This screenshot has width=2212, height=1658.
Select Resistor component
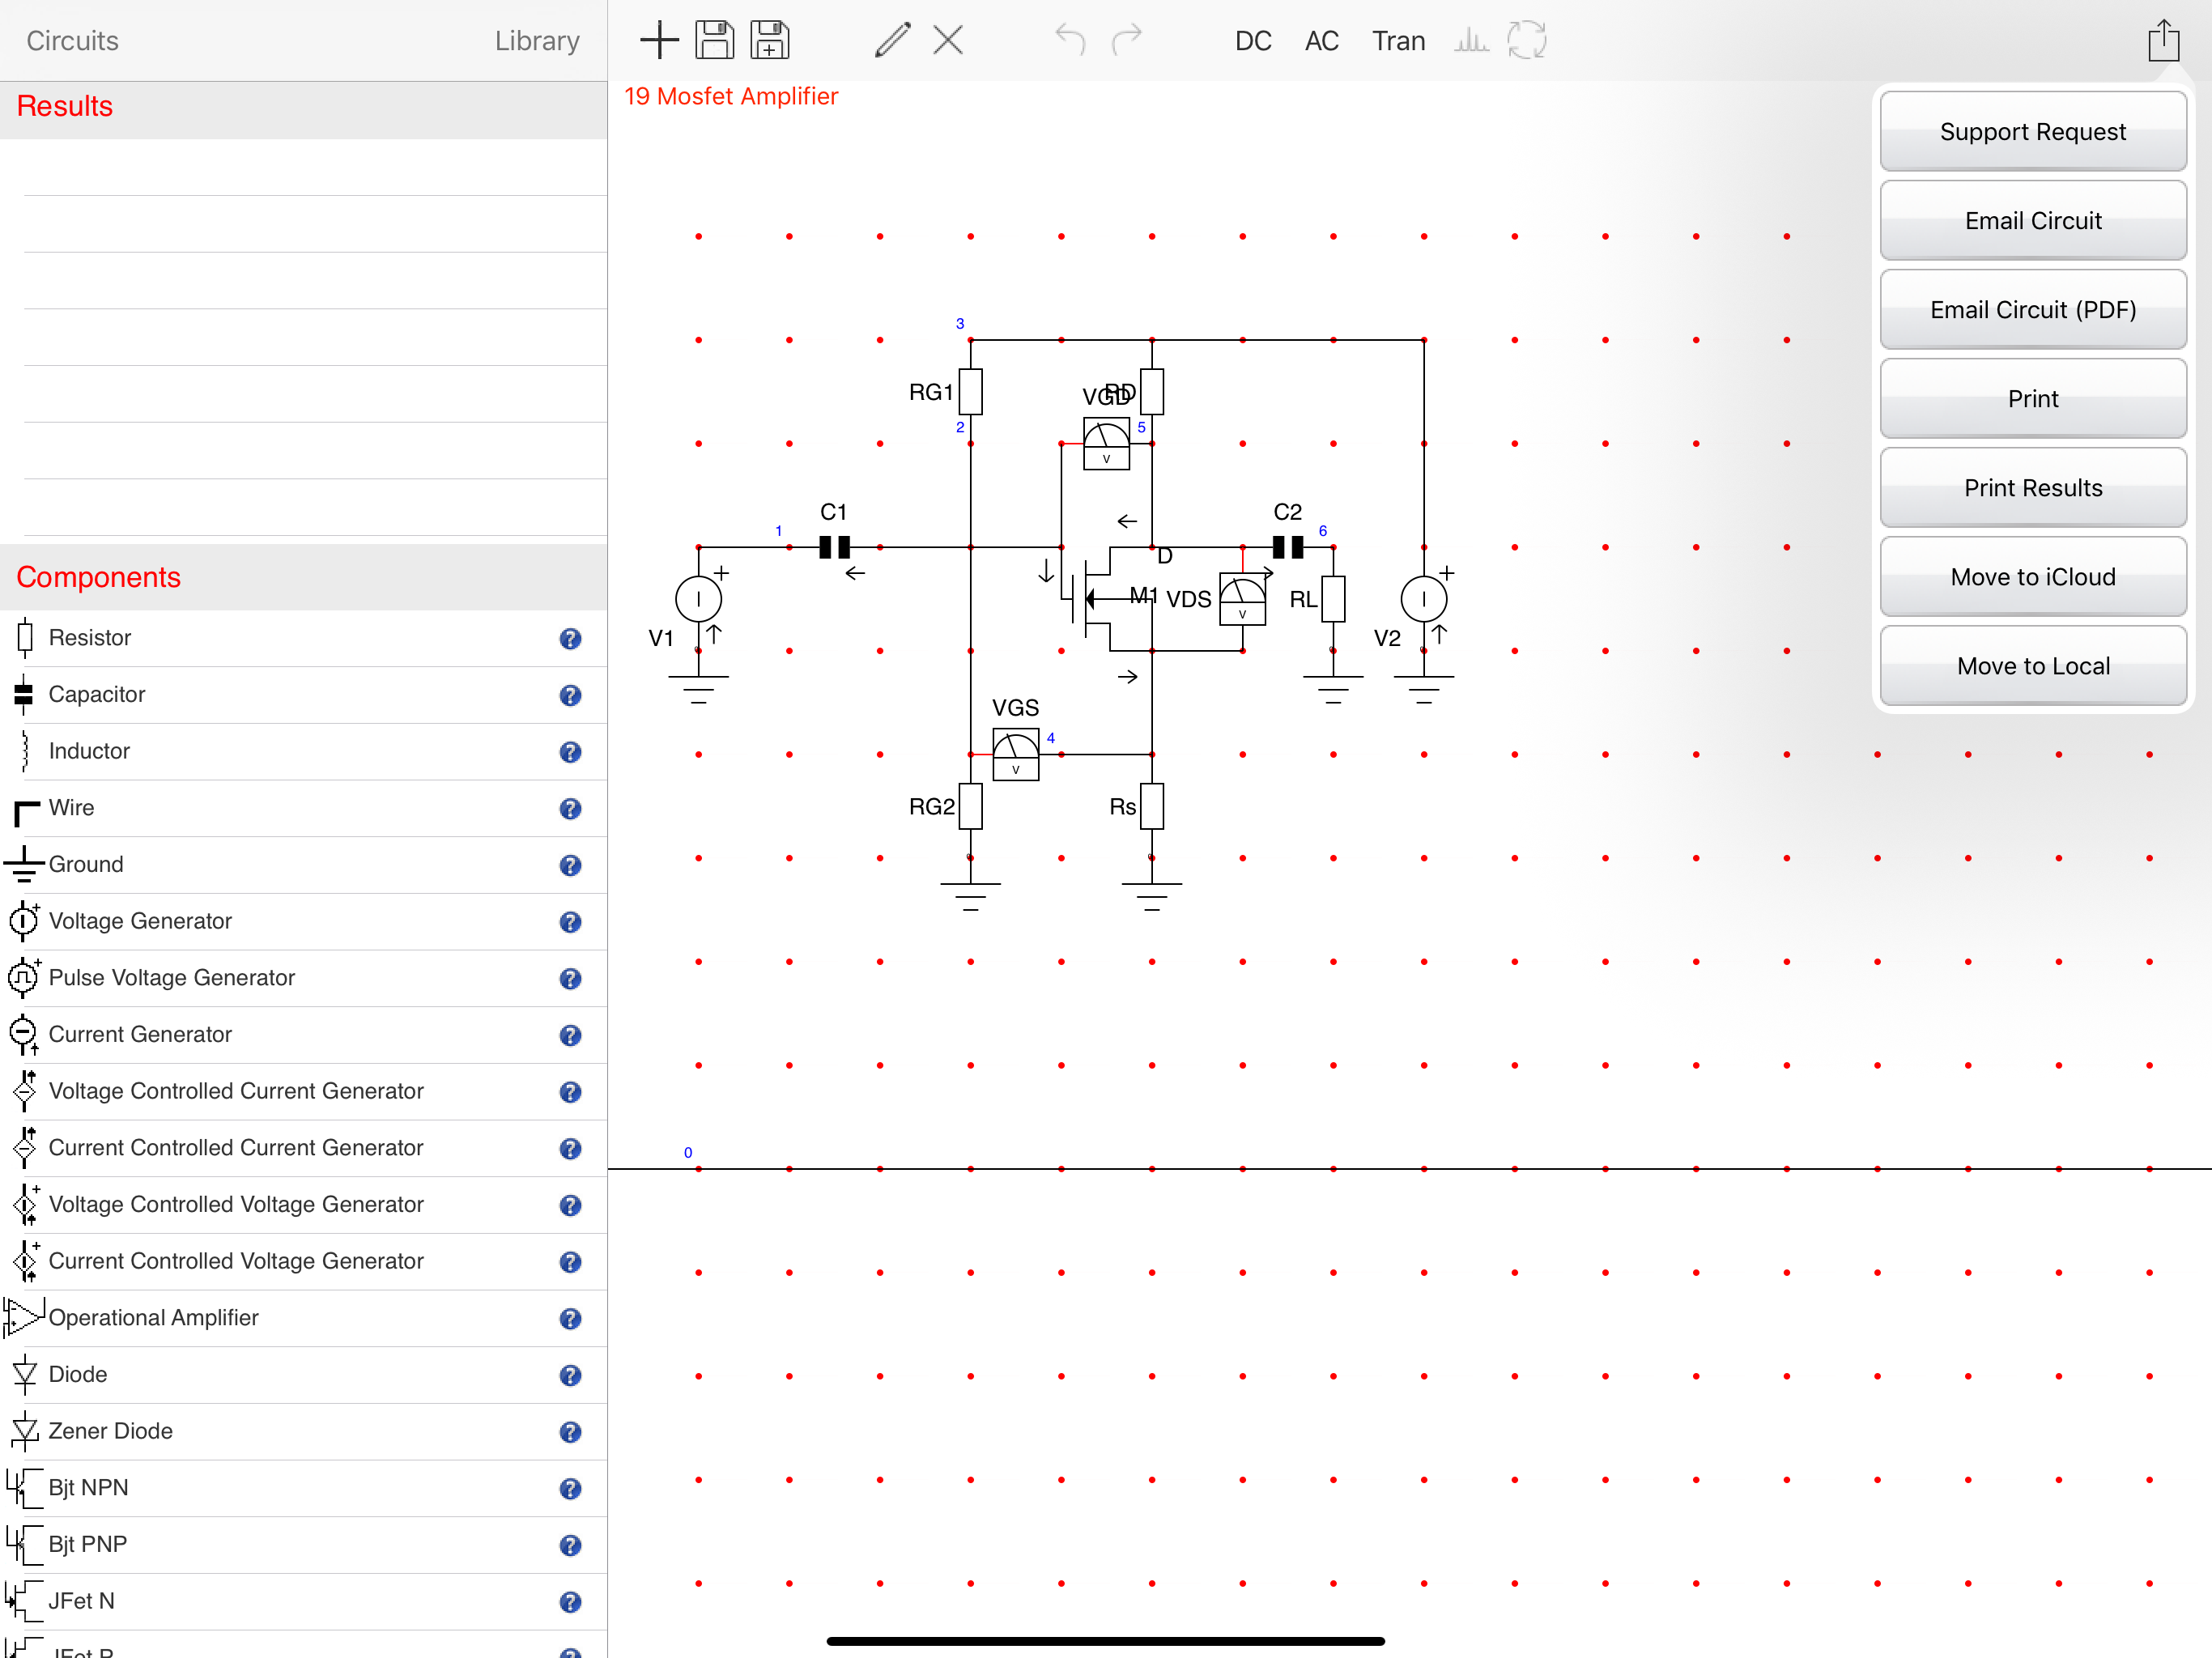303,638
